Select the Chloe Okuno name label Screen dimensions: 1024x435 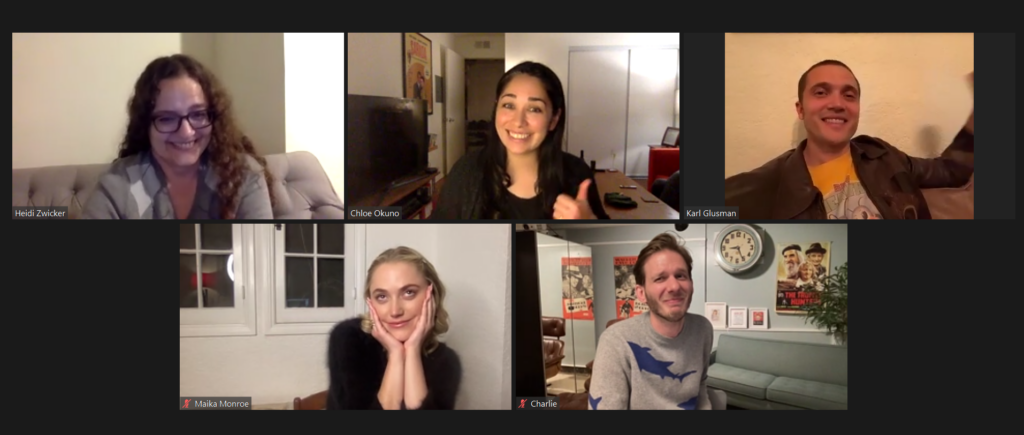tap(375, 213)
